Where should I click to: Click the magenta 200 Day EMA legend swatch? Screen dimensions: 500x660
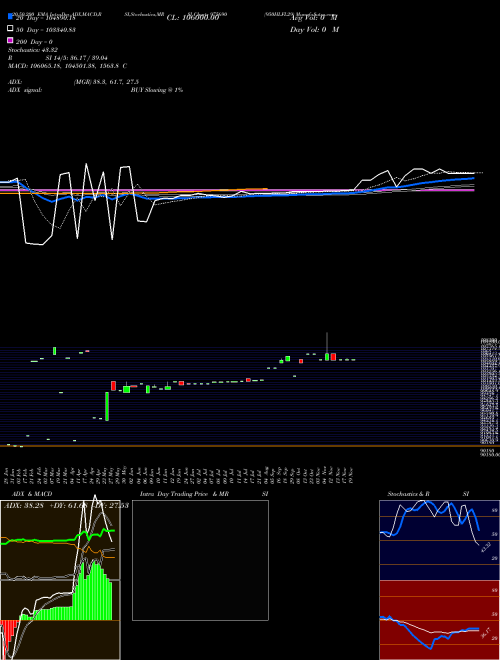click(10, 40)
